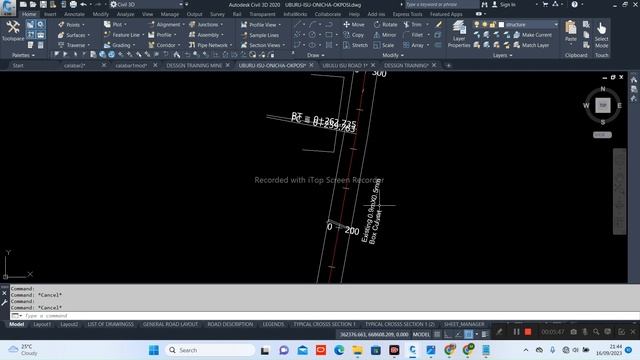Click the Undo arrow in quick access toolbar
Image resolution: width=640 pixels, height=360 pixels.
83,4
